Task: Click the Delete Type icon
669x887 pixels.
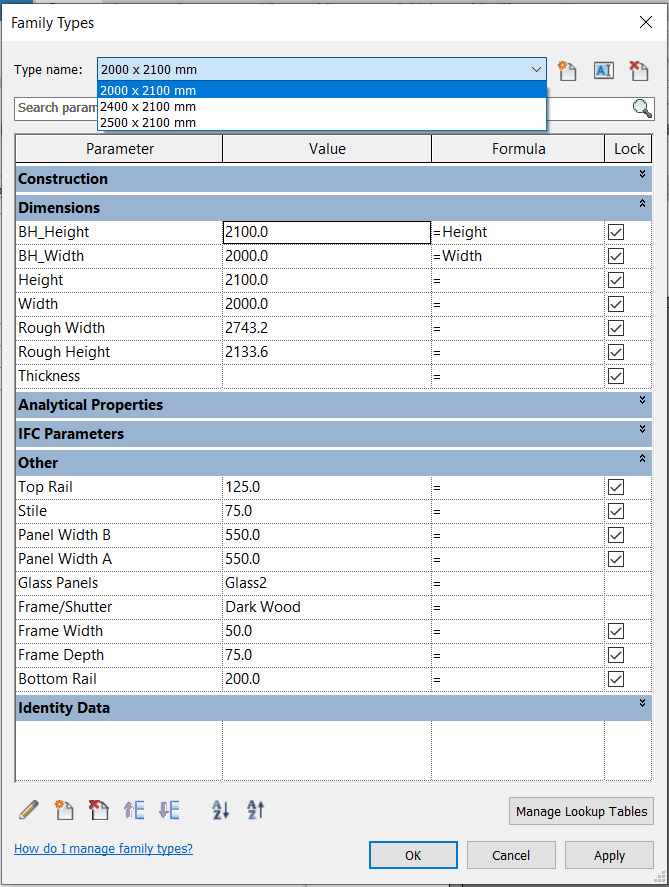Action: (x=638, y=70)
